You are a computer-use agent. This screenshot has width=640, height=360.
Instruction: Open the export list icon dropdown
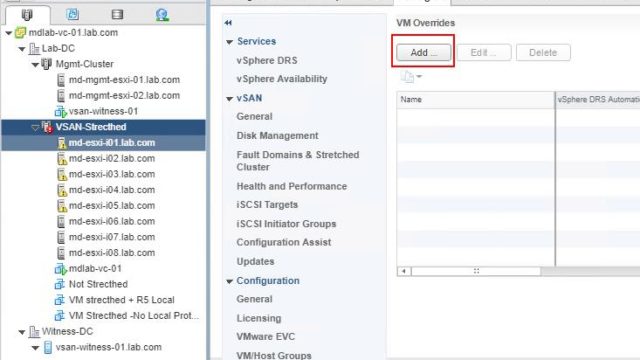(x=411, y=77)
